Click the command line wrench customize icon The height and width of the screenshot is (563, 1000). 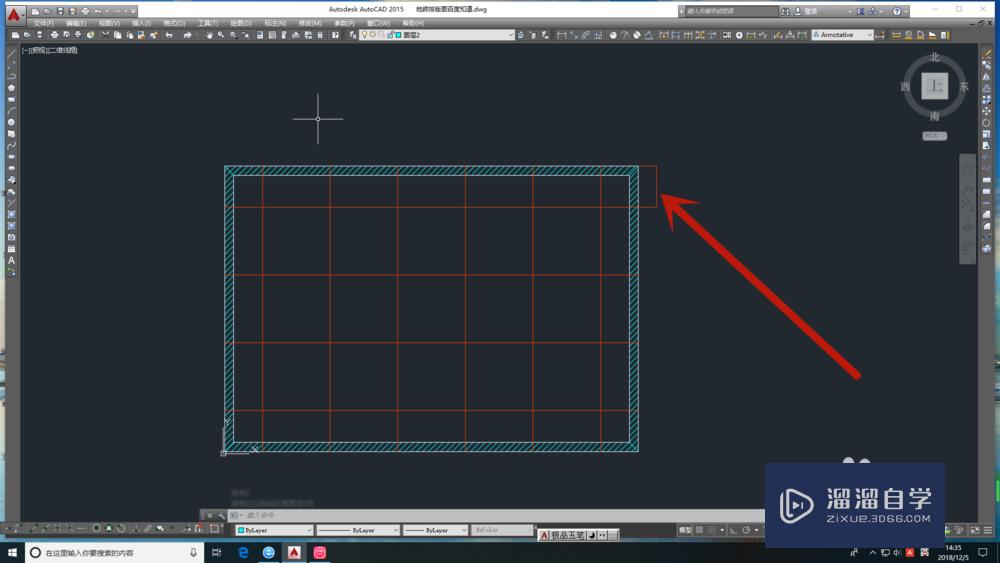point(221,515)
